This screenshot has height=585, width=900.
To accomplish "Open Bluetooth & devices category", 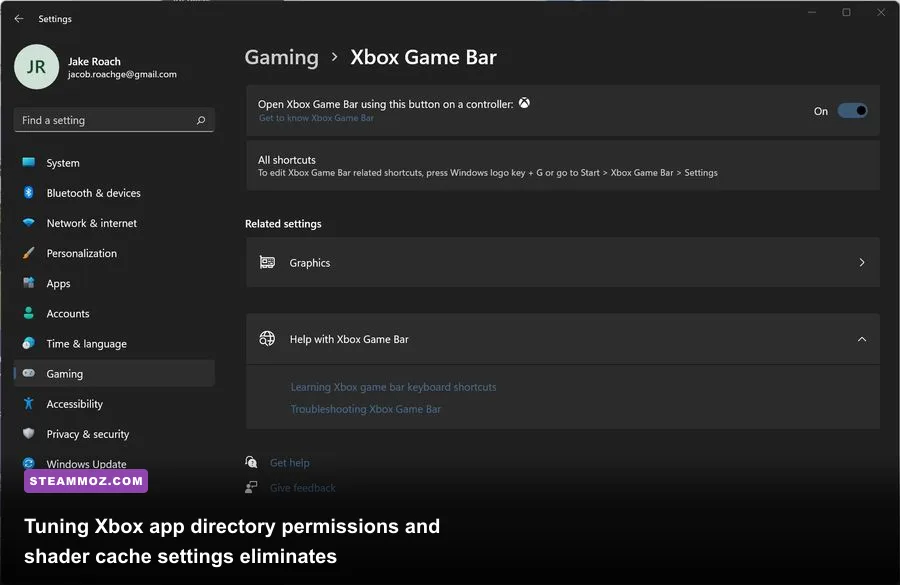I will [x=114, y=193].
